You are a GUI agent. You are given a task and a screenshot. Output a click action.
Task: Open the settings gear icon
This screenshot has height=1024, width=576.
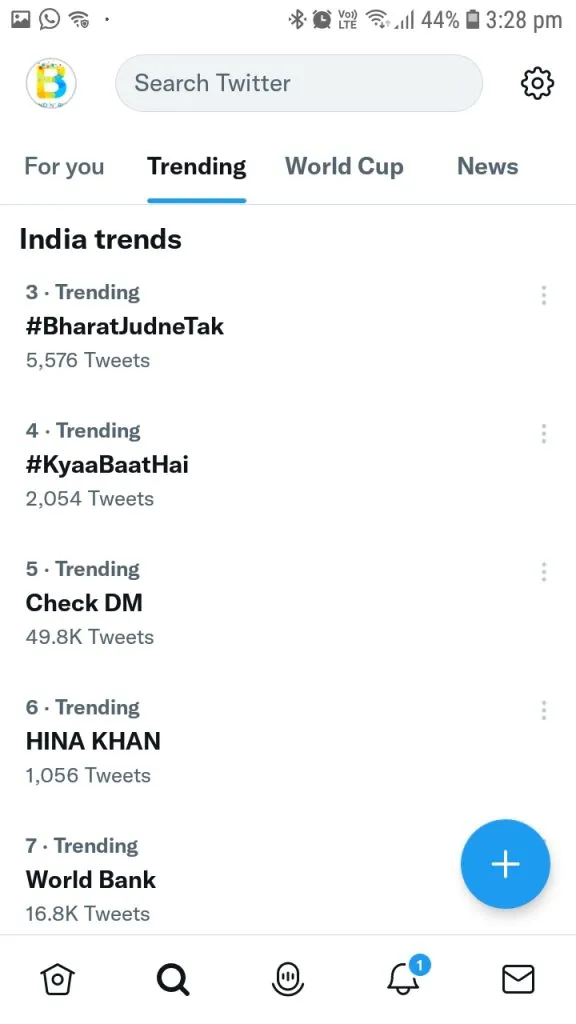click(537, 84)
